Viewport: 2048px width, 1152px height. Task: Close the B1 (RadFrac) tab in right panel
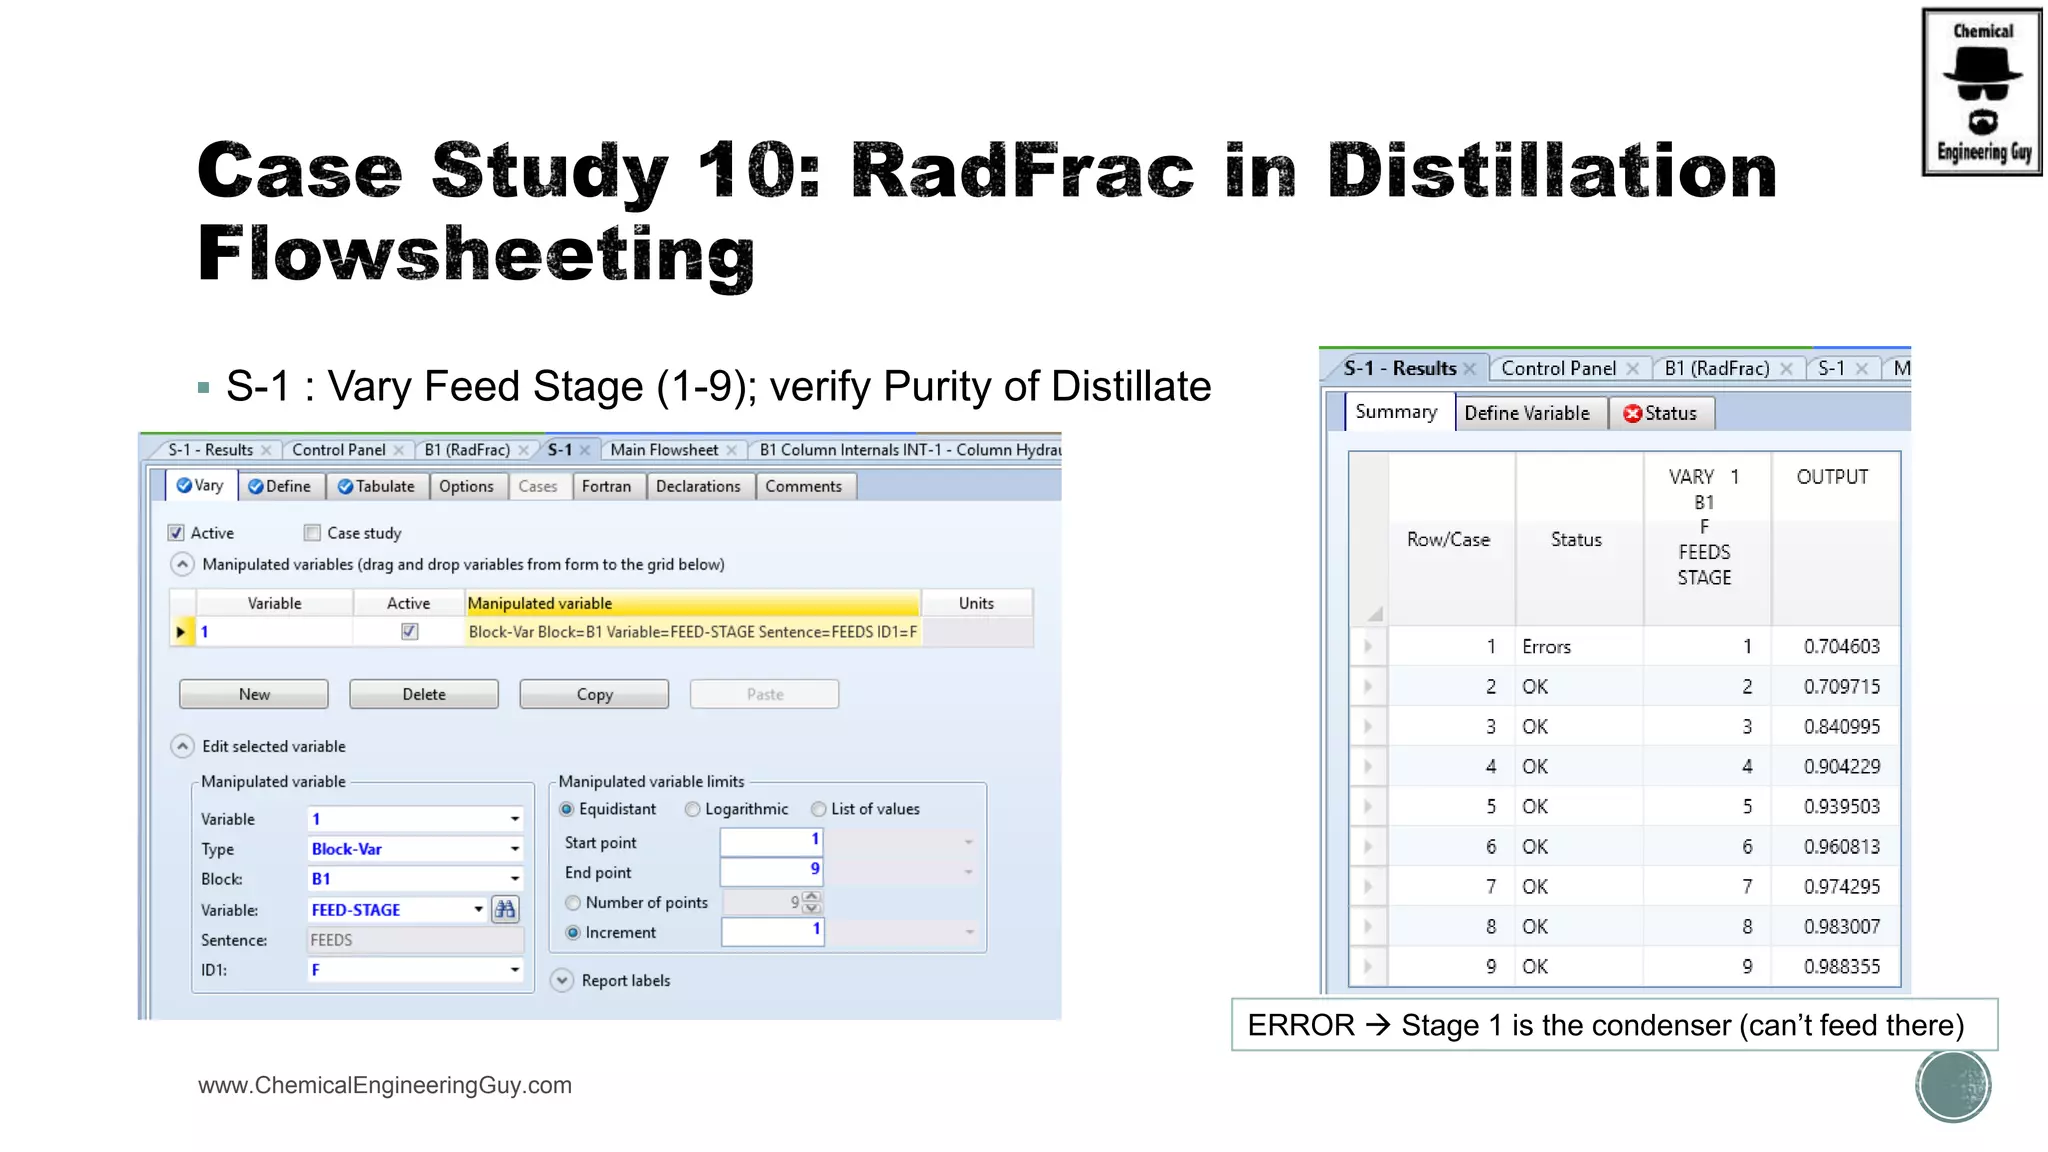[1786, 369]
